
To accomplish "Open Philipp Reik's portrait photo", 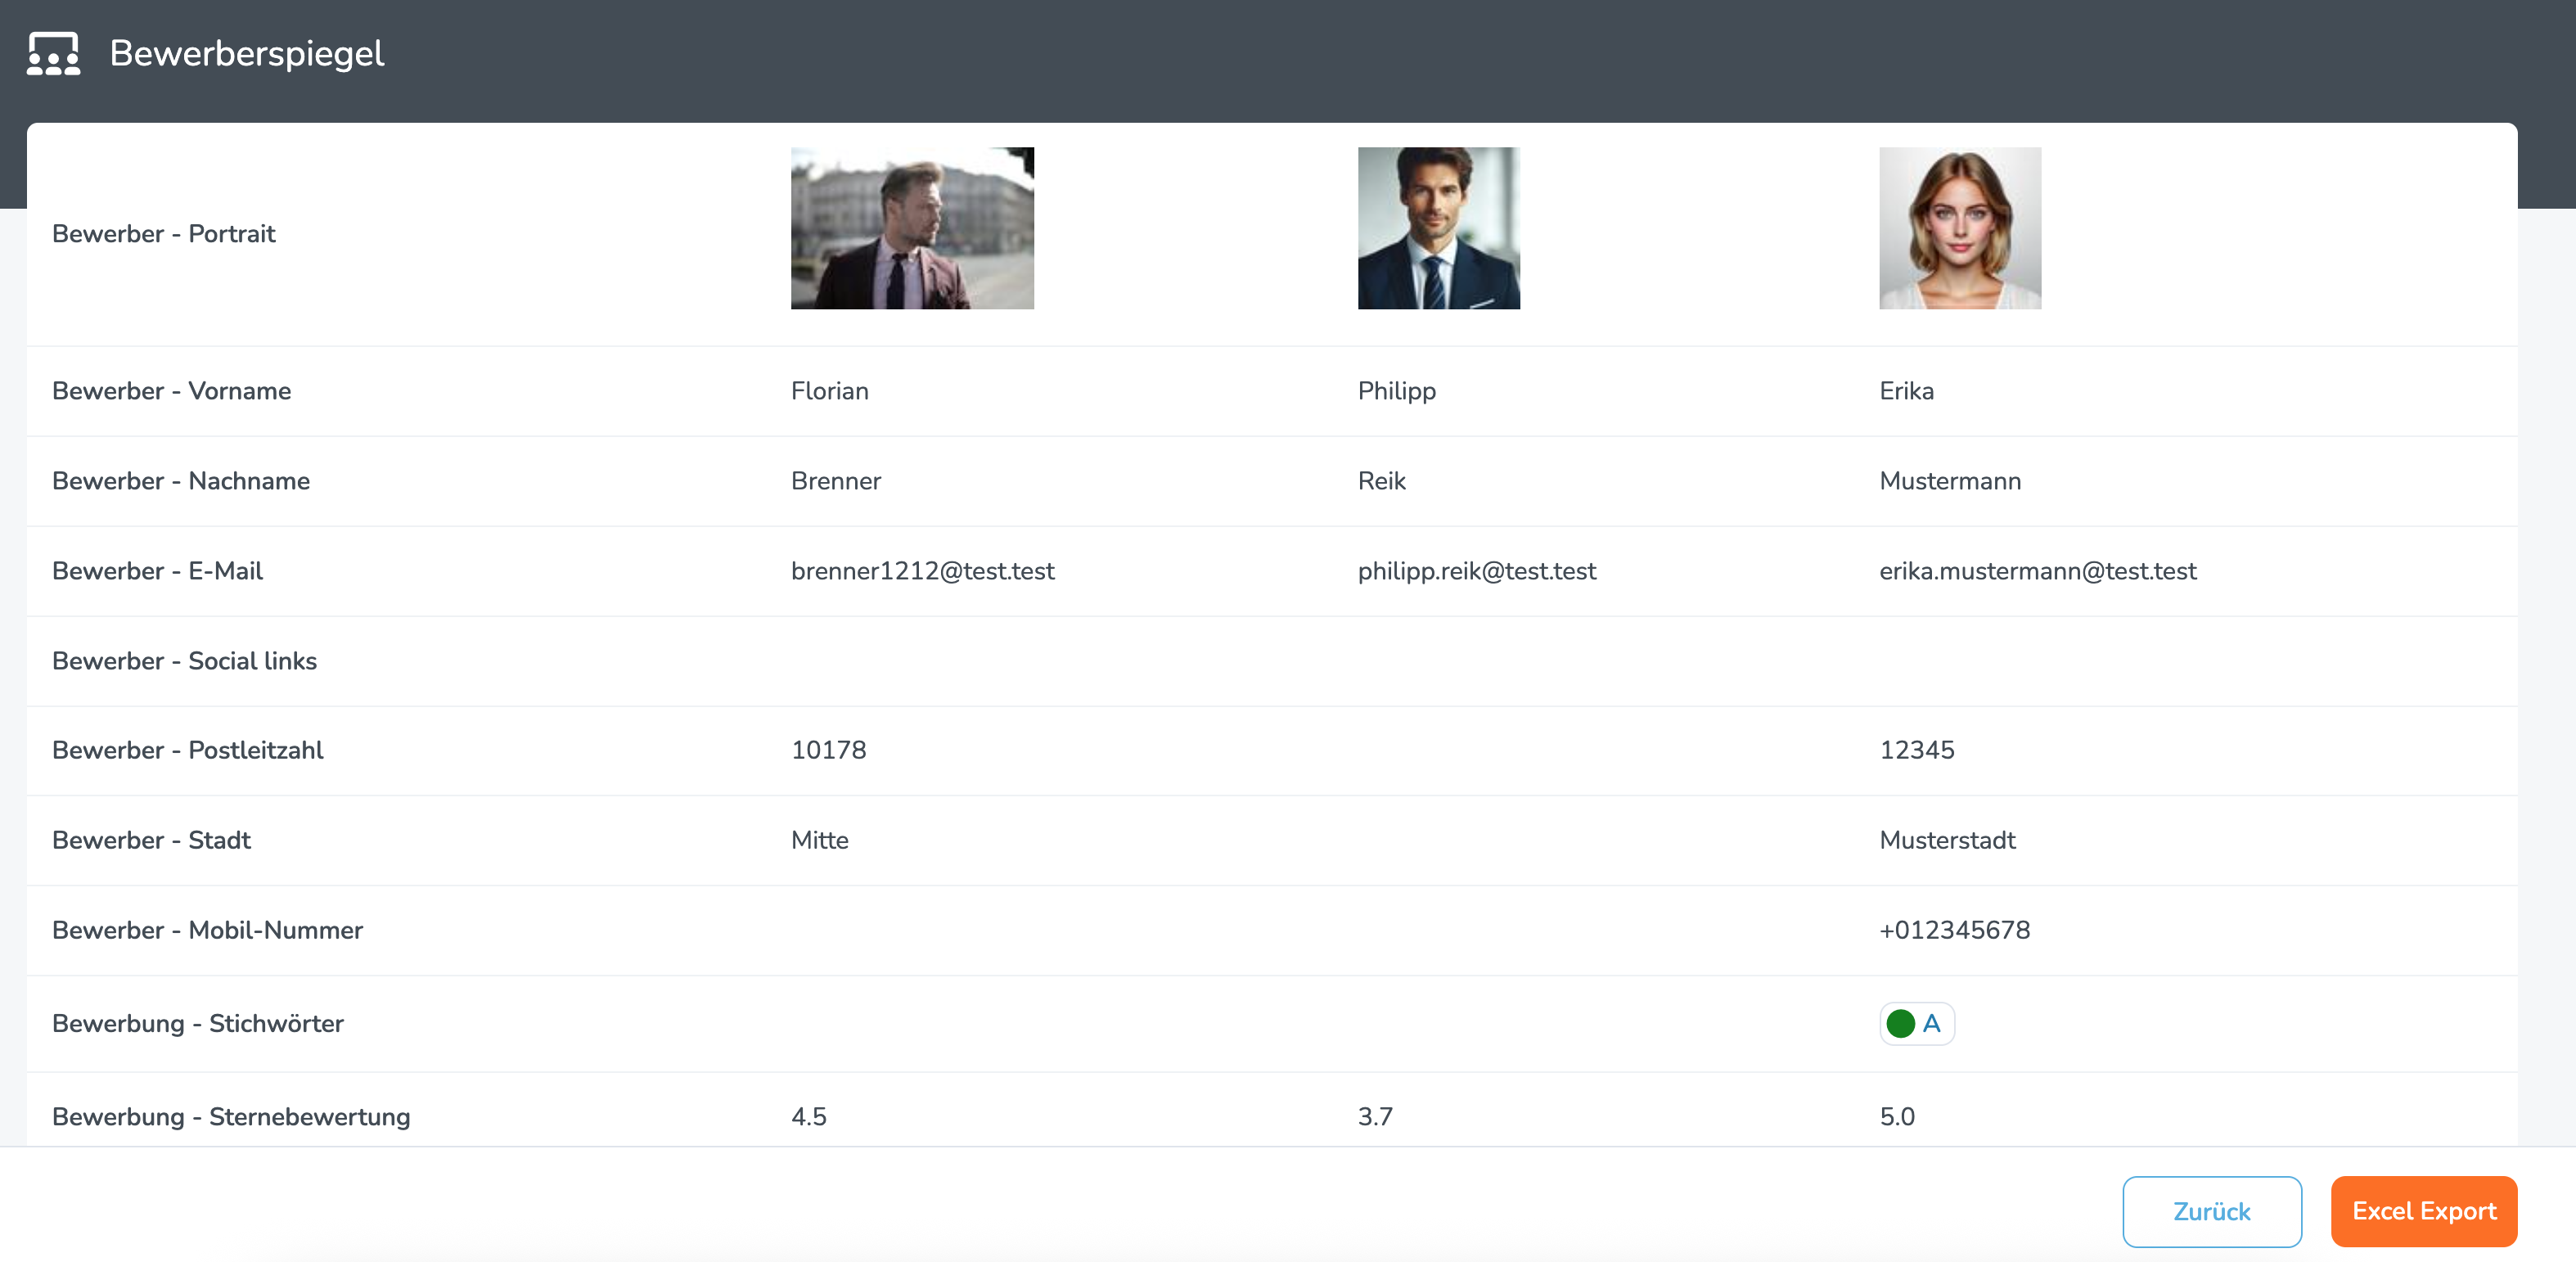I will pyautogui.click(x=1438, y=228).
